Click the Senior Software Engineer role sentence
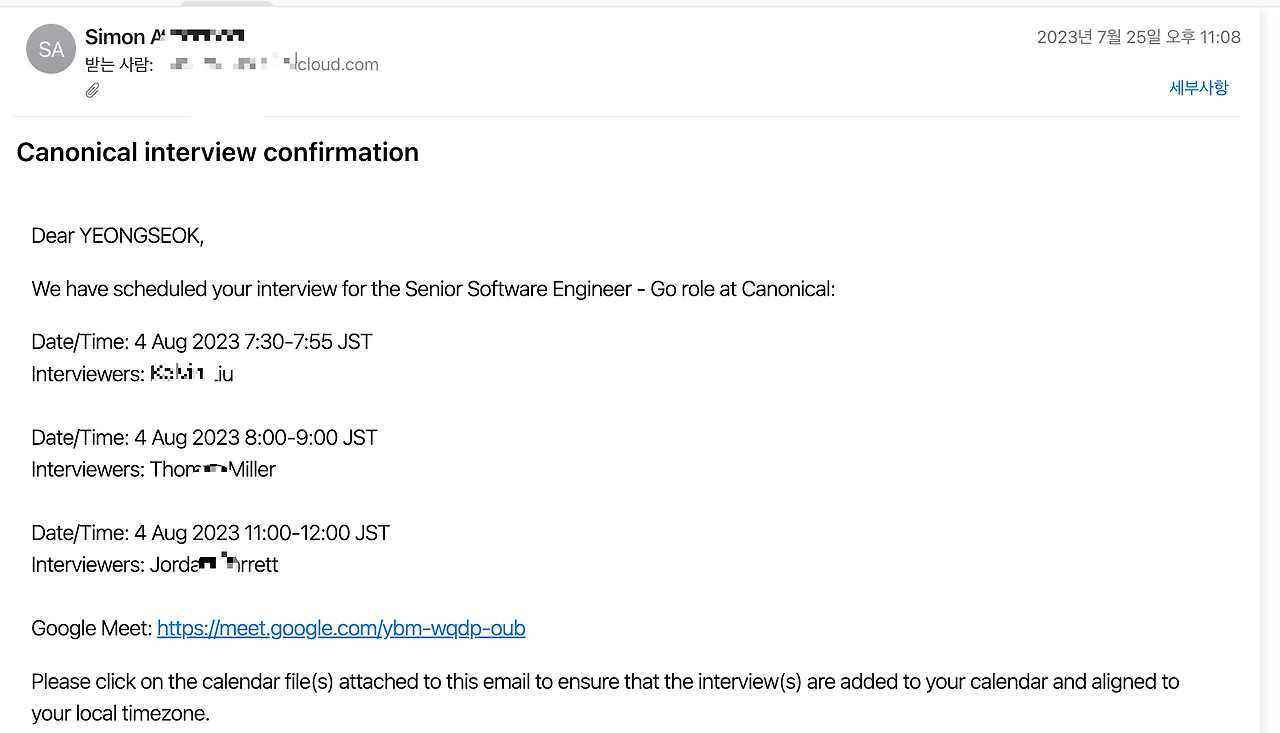 (x=433, y=289)
